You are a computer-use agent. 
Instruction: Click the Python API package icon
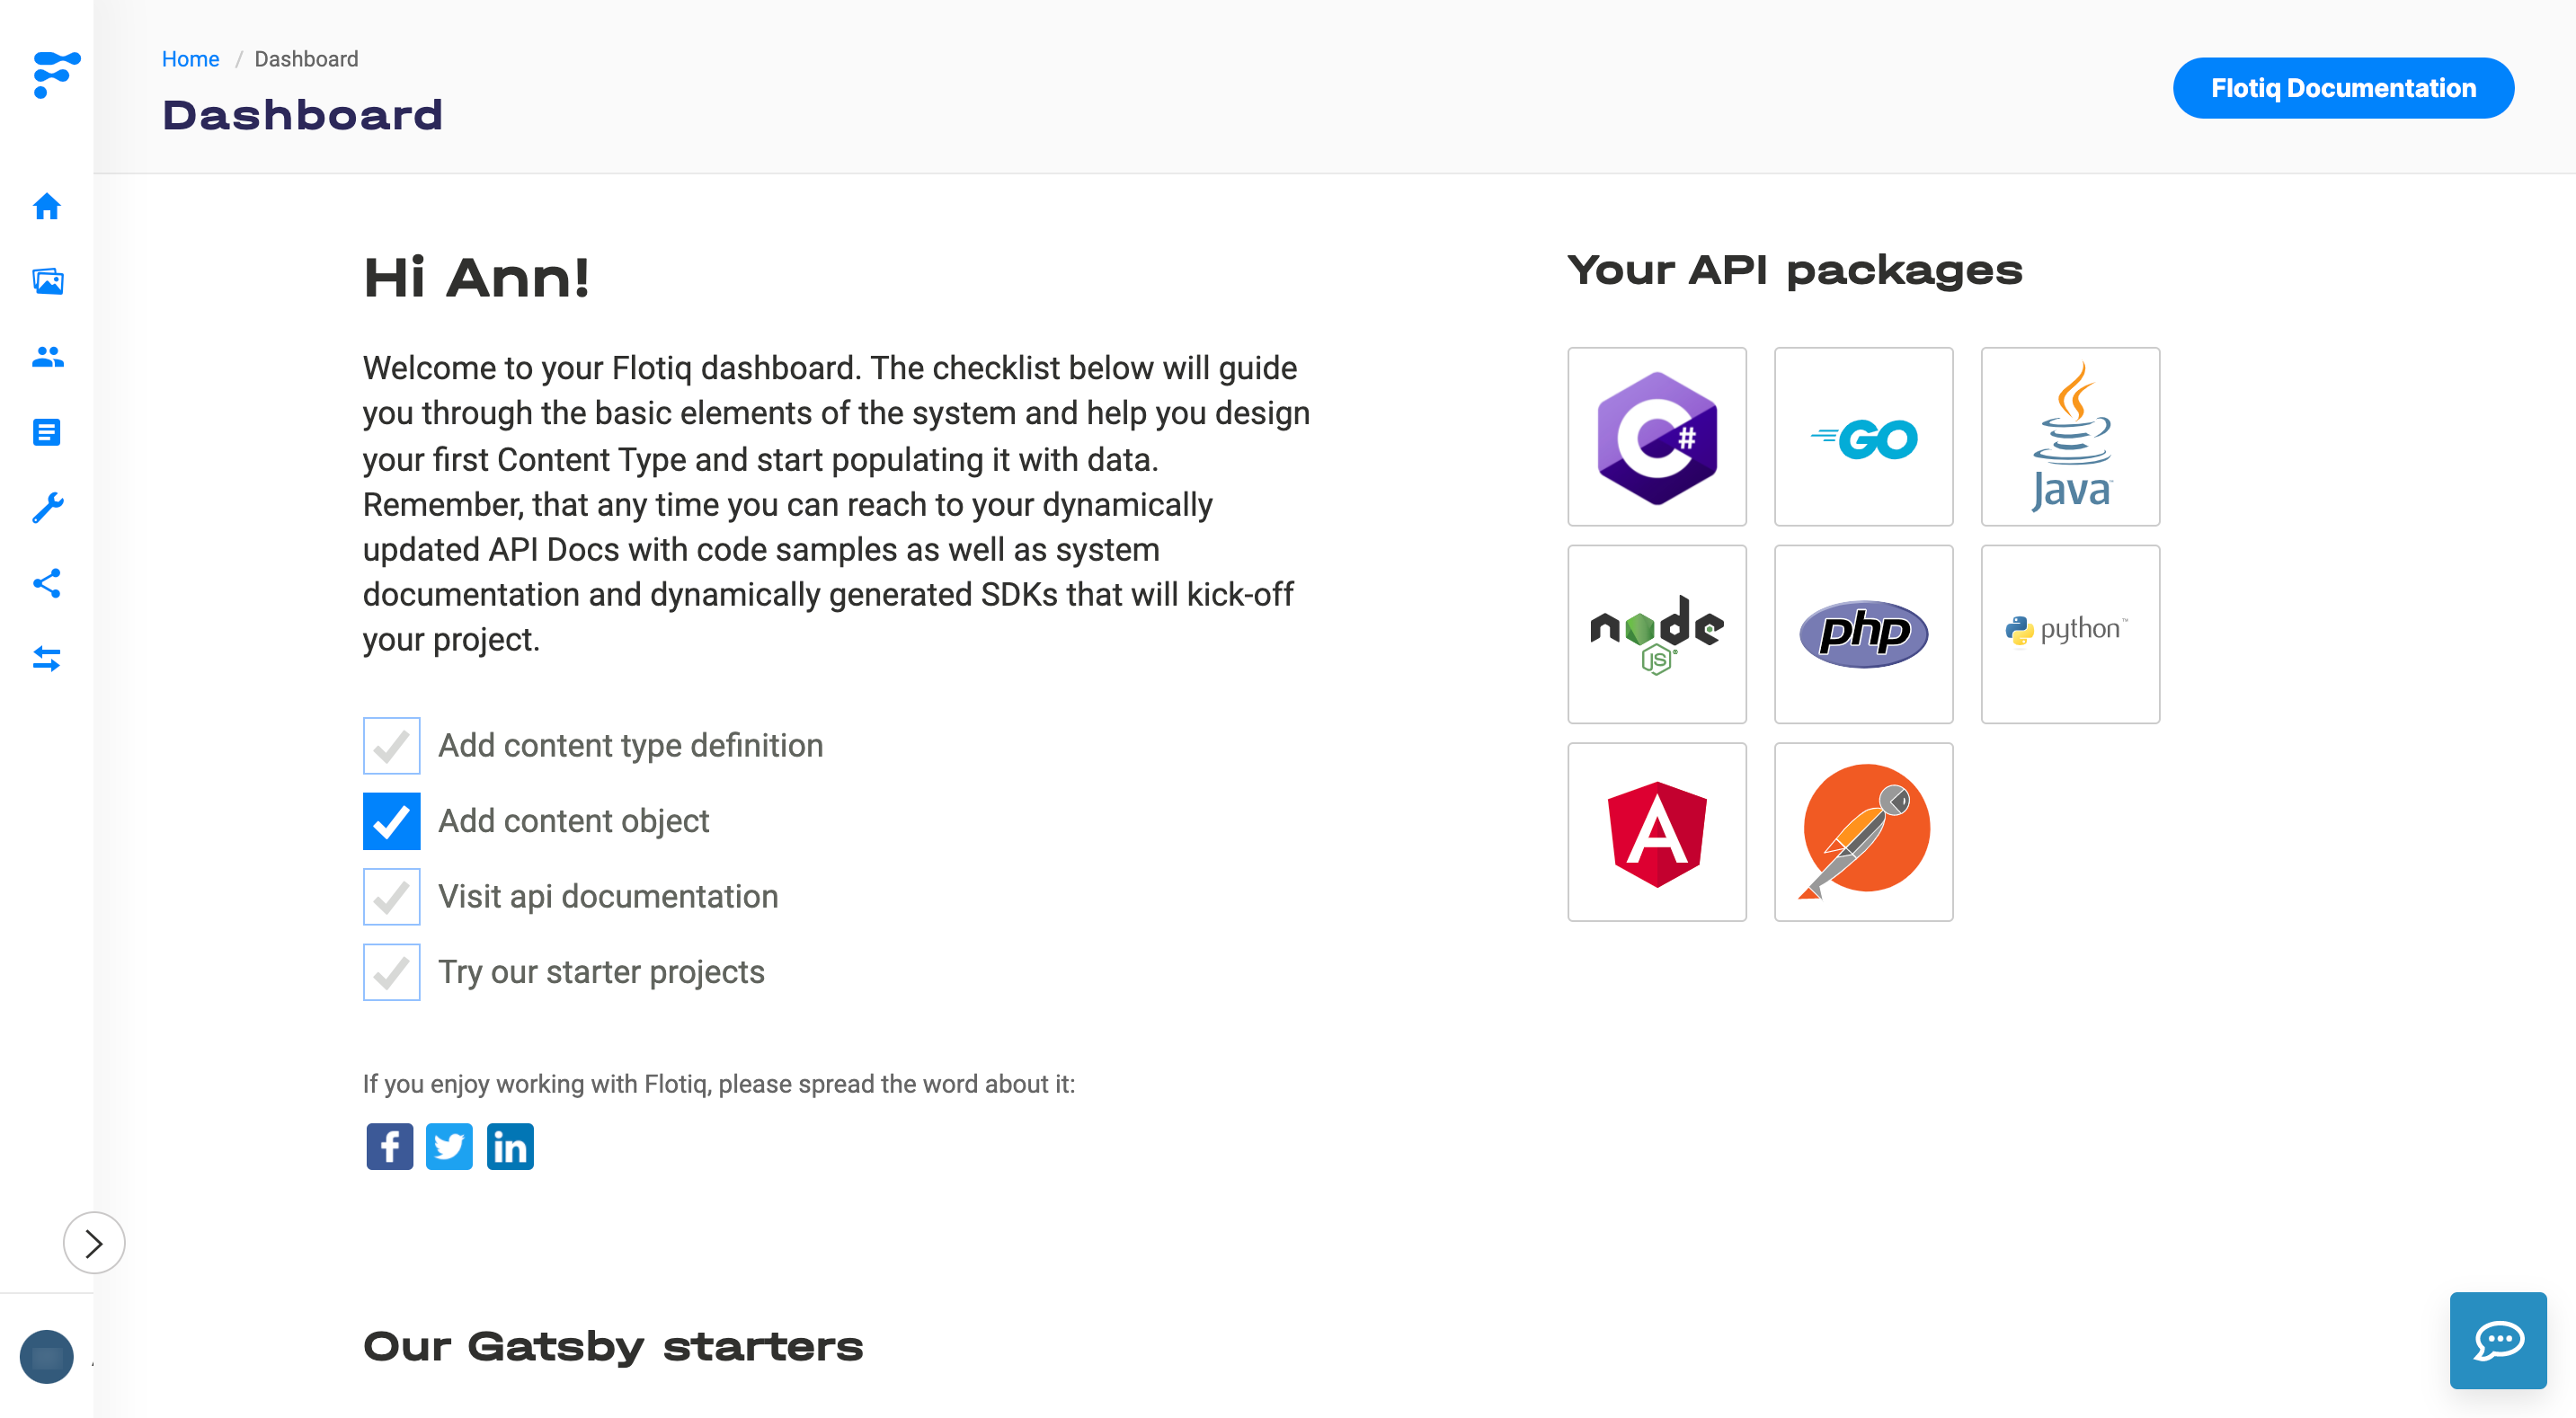coord(2068,632)
